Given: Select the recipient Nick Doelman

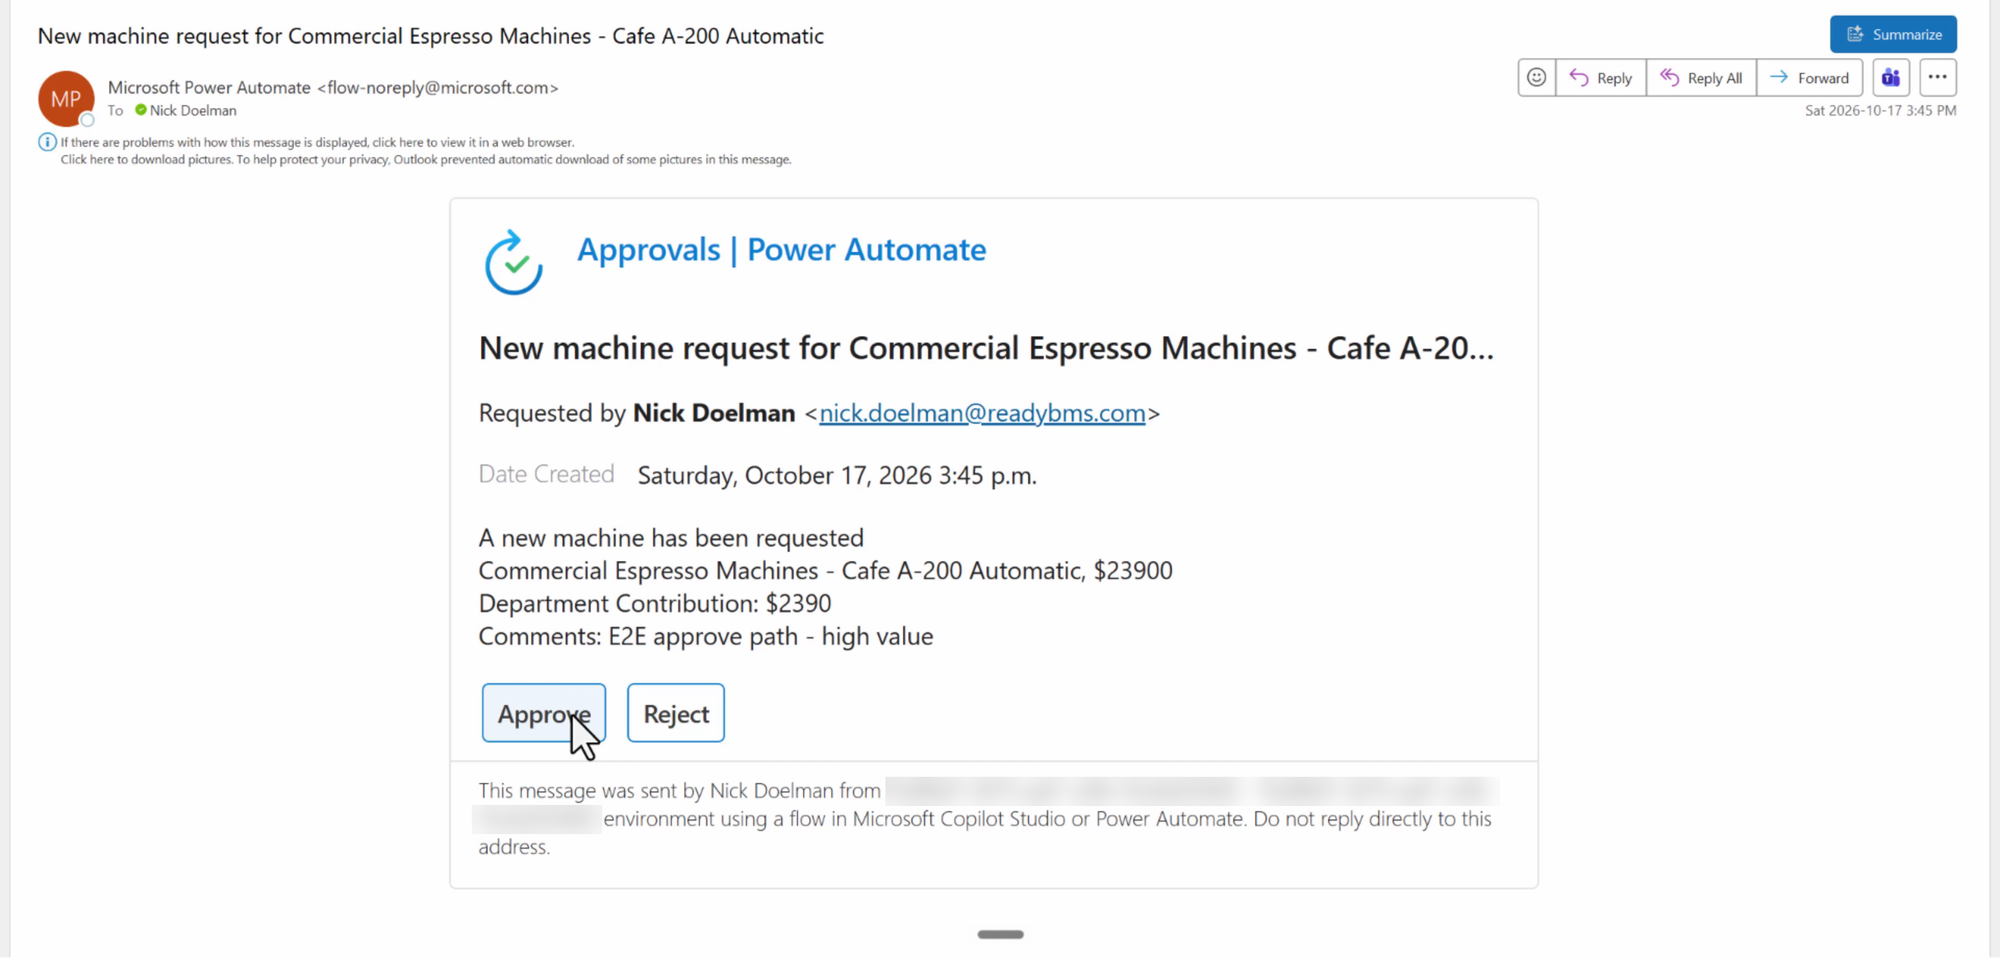Looking at the screenshot, I should [193, 110].
